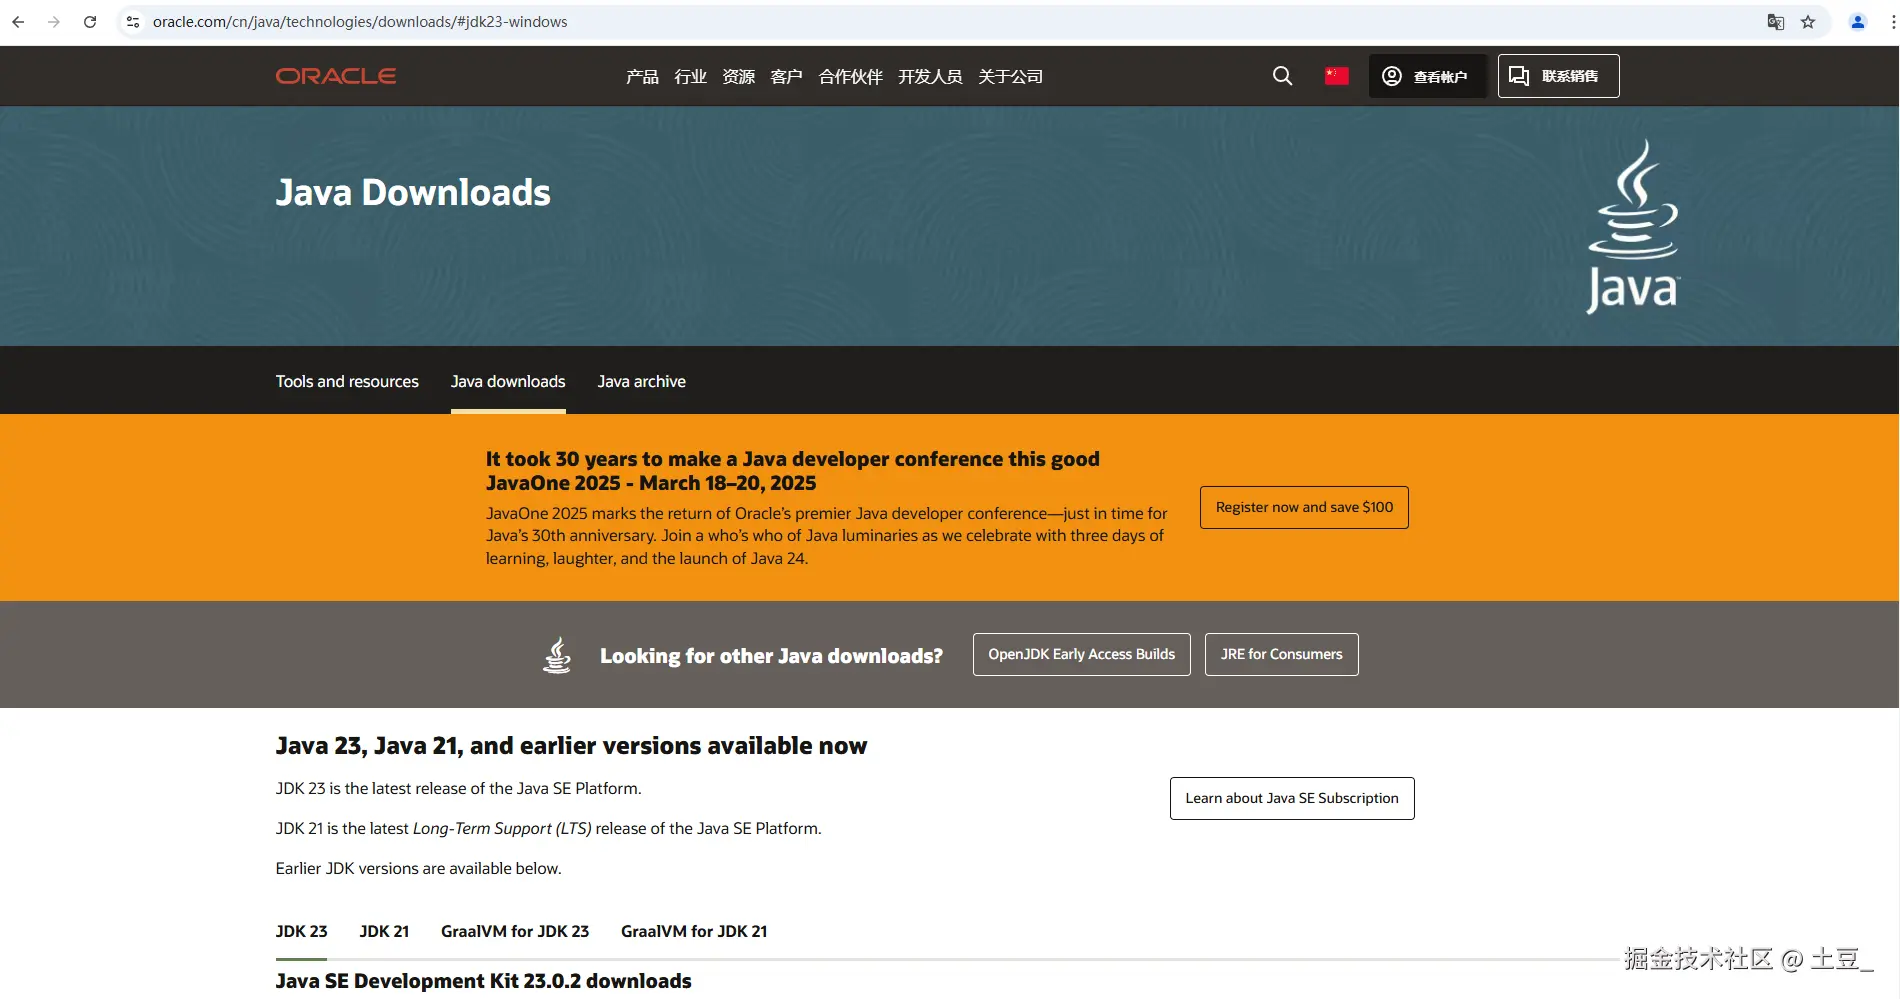This screenshot has width=1900, height=999.
Task: Click the Oracle logo
Action: [336, 76]
